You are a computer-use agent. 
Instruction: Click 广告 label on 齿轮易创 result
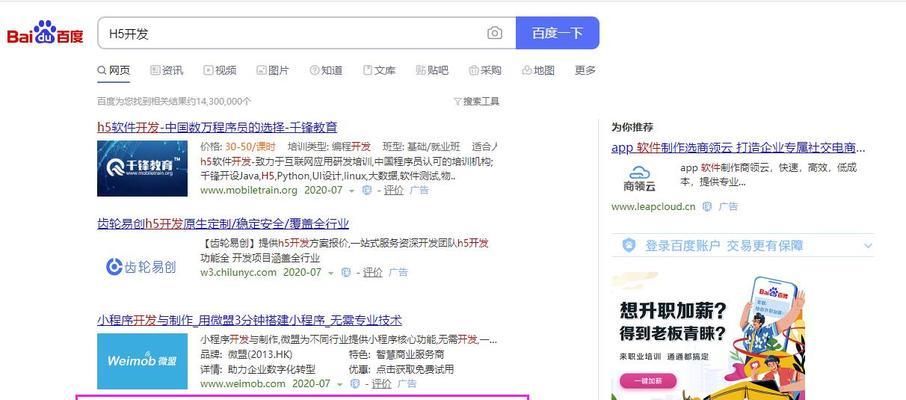coord(399,272)
